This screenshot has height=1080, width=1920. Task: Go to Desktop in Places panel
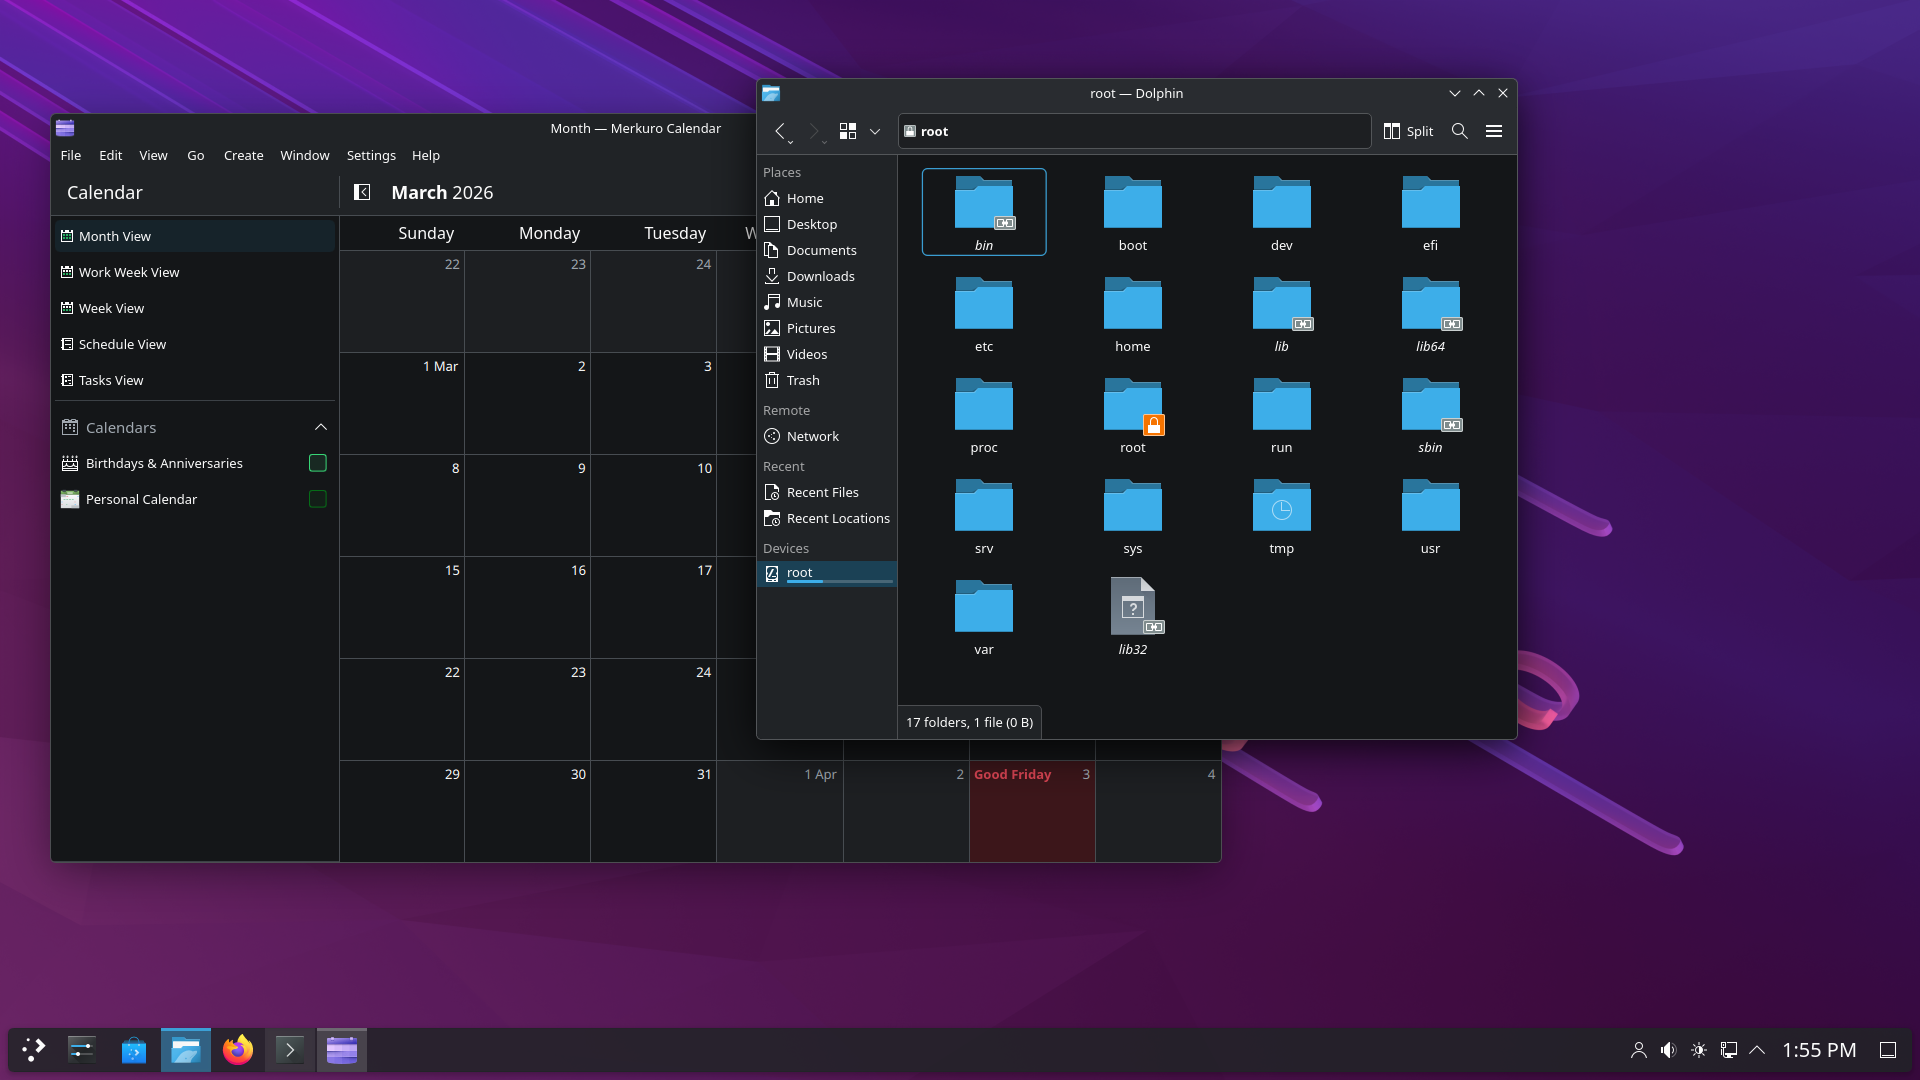pos(827,224)
